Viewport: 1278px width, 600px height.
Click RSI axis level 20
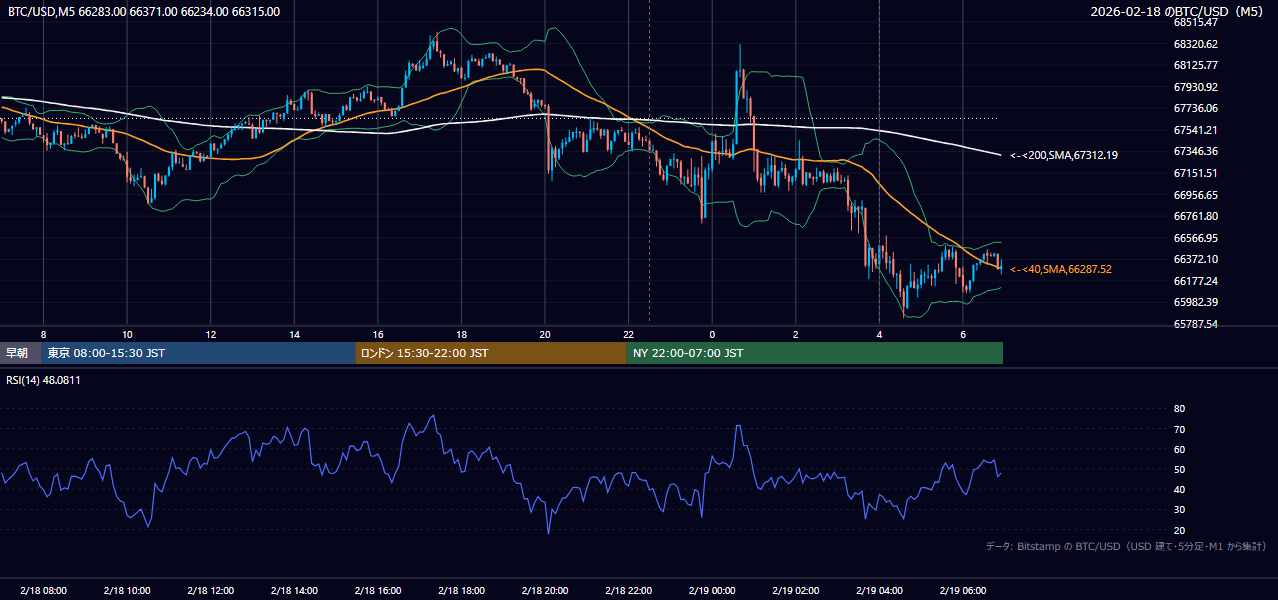(1179, 530)
